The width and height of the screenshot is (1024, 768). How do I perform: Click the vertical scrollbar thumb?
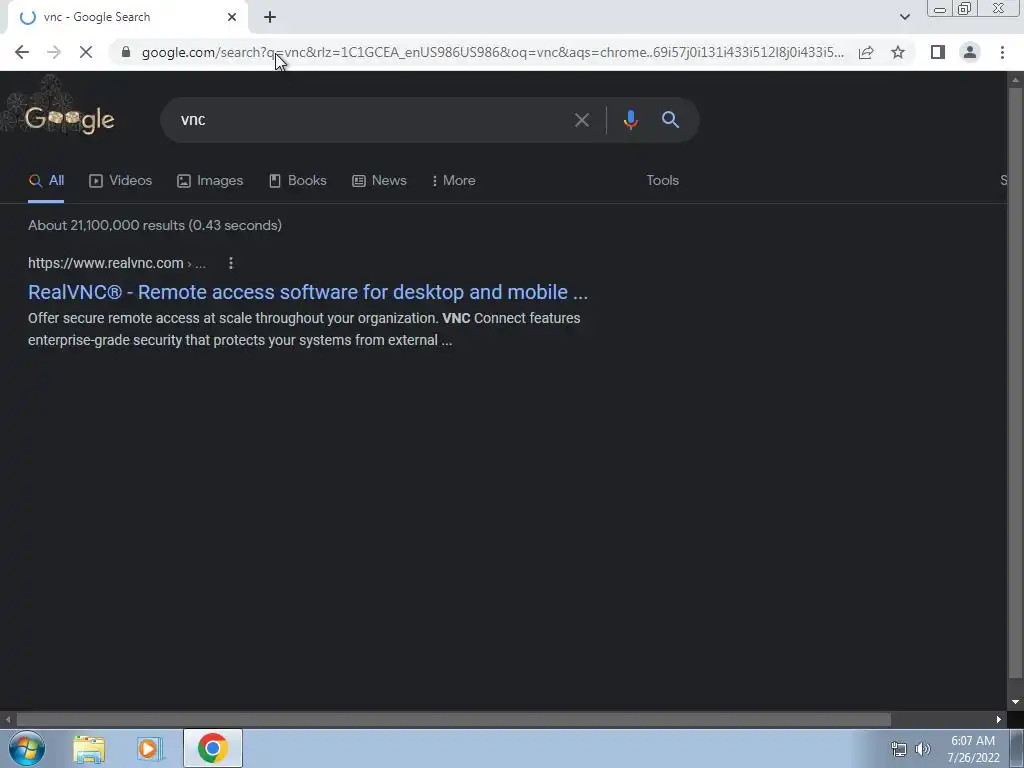[x=1015, y=382]
